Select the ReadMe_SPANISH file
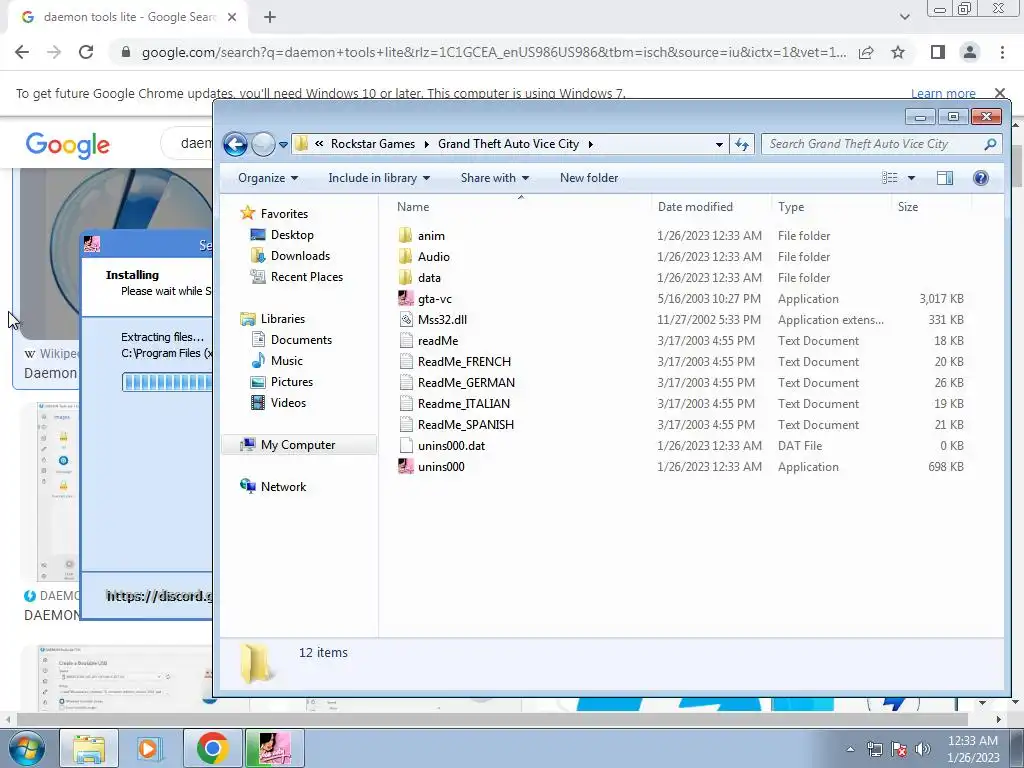This screenshot has height=768, width=1024. pos(466,424)
